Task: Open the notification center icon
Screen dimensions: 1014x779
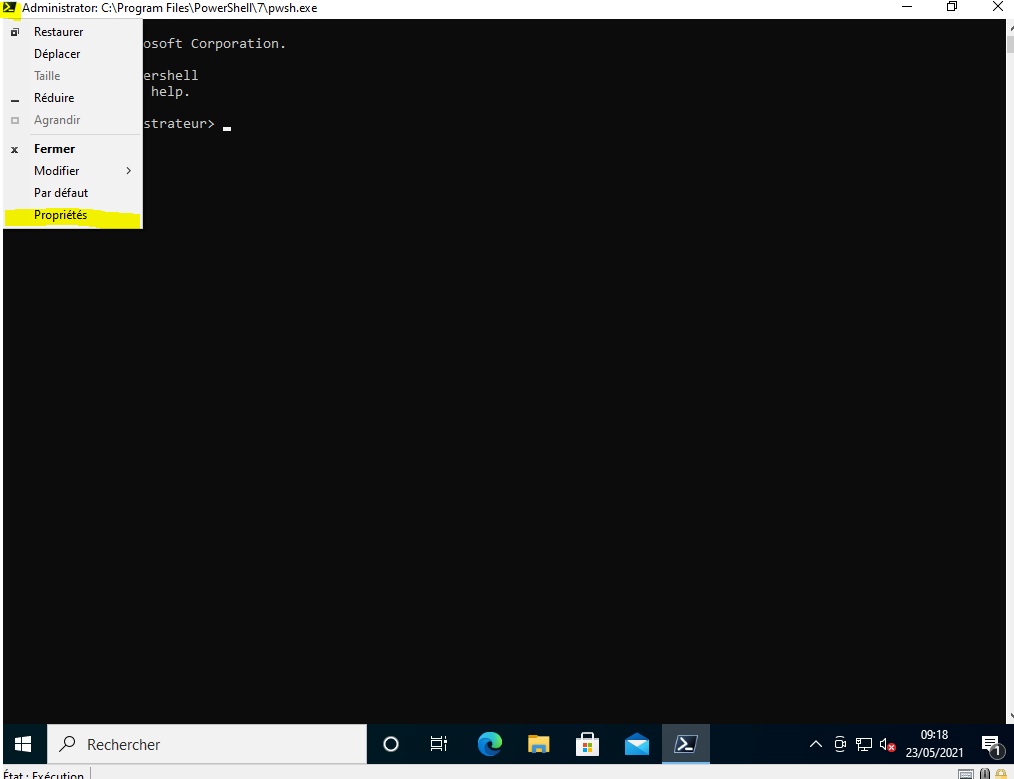Action: 991,744
